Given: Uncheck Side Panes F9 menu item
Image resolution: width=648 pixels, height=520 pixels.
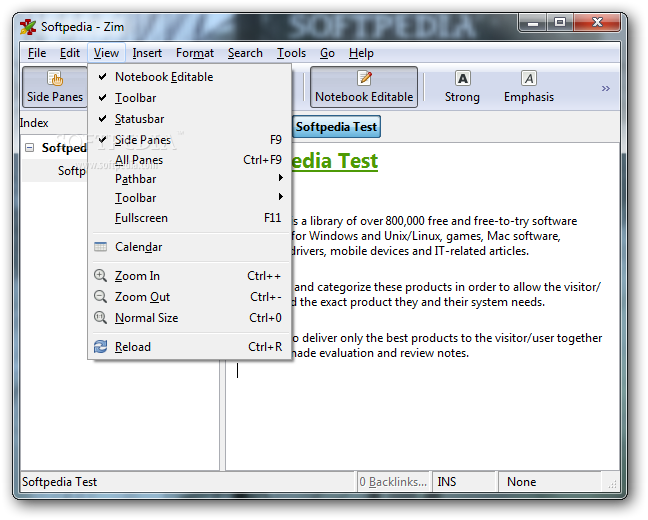Looking at the screenshot, I should tap(189, 140).
